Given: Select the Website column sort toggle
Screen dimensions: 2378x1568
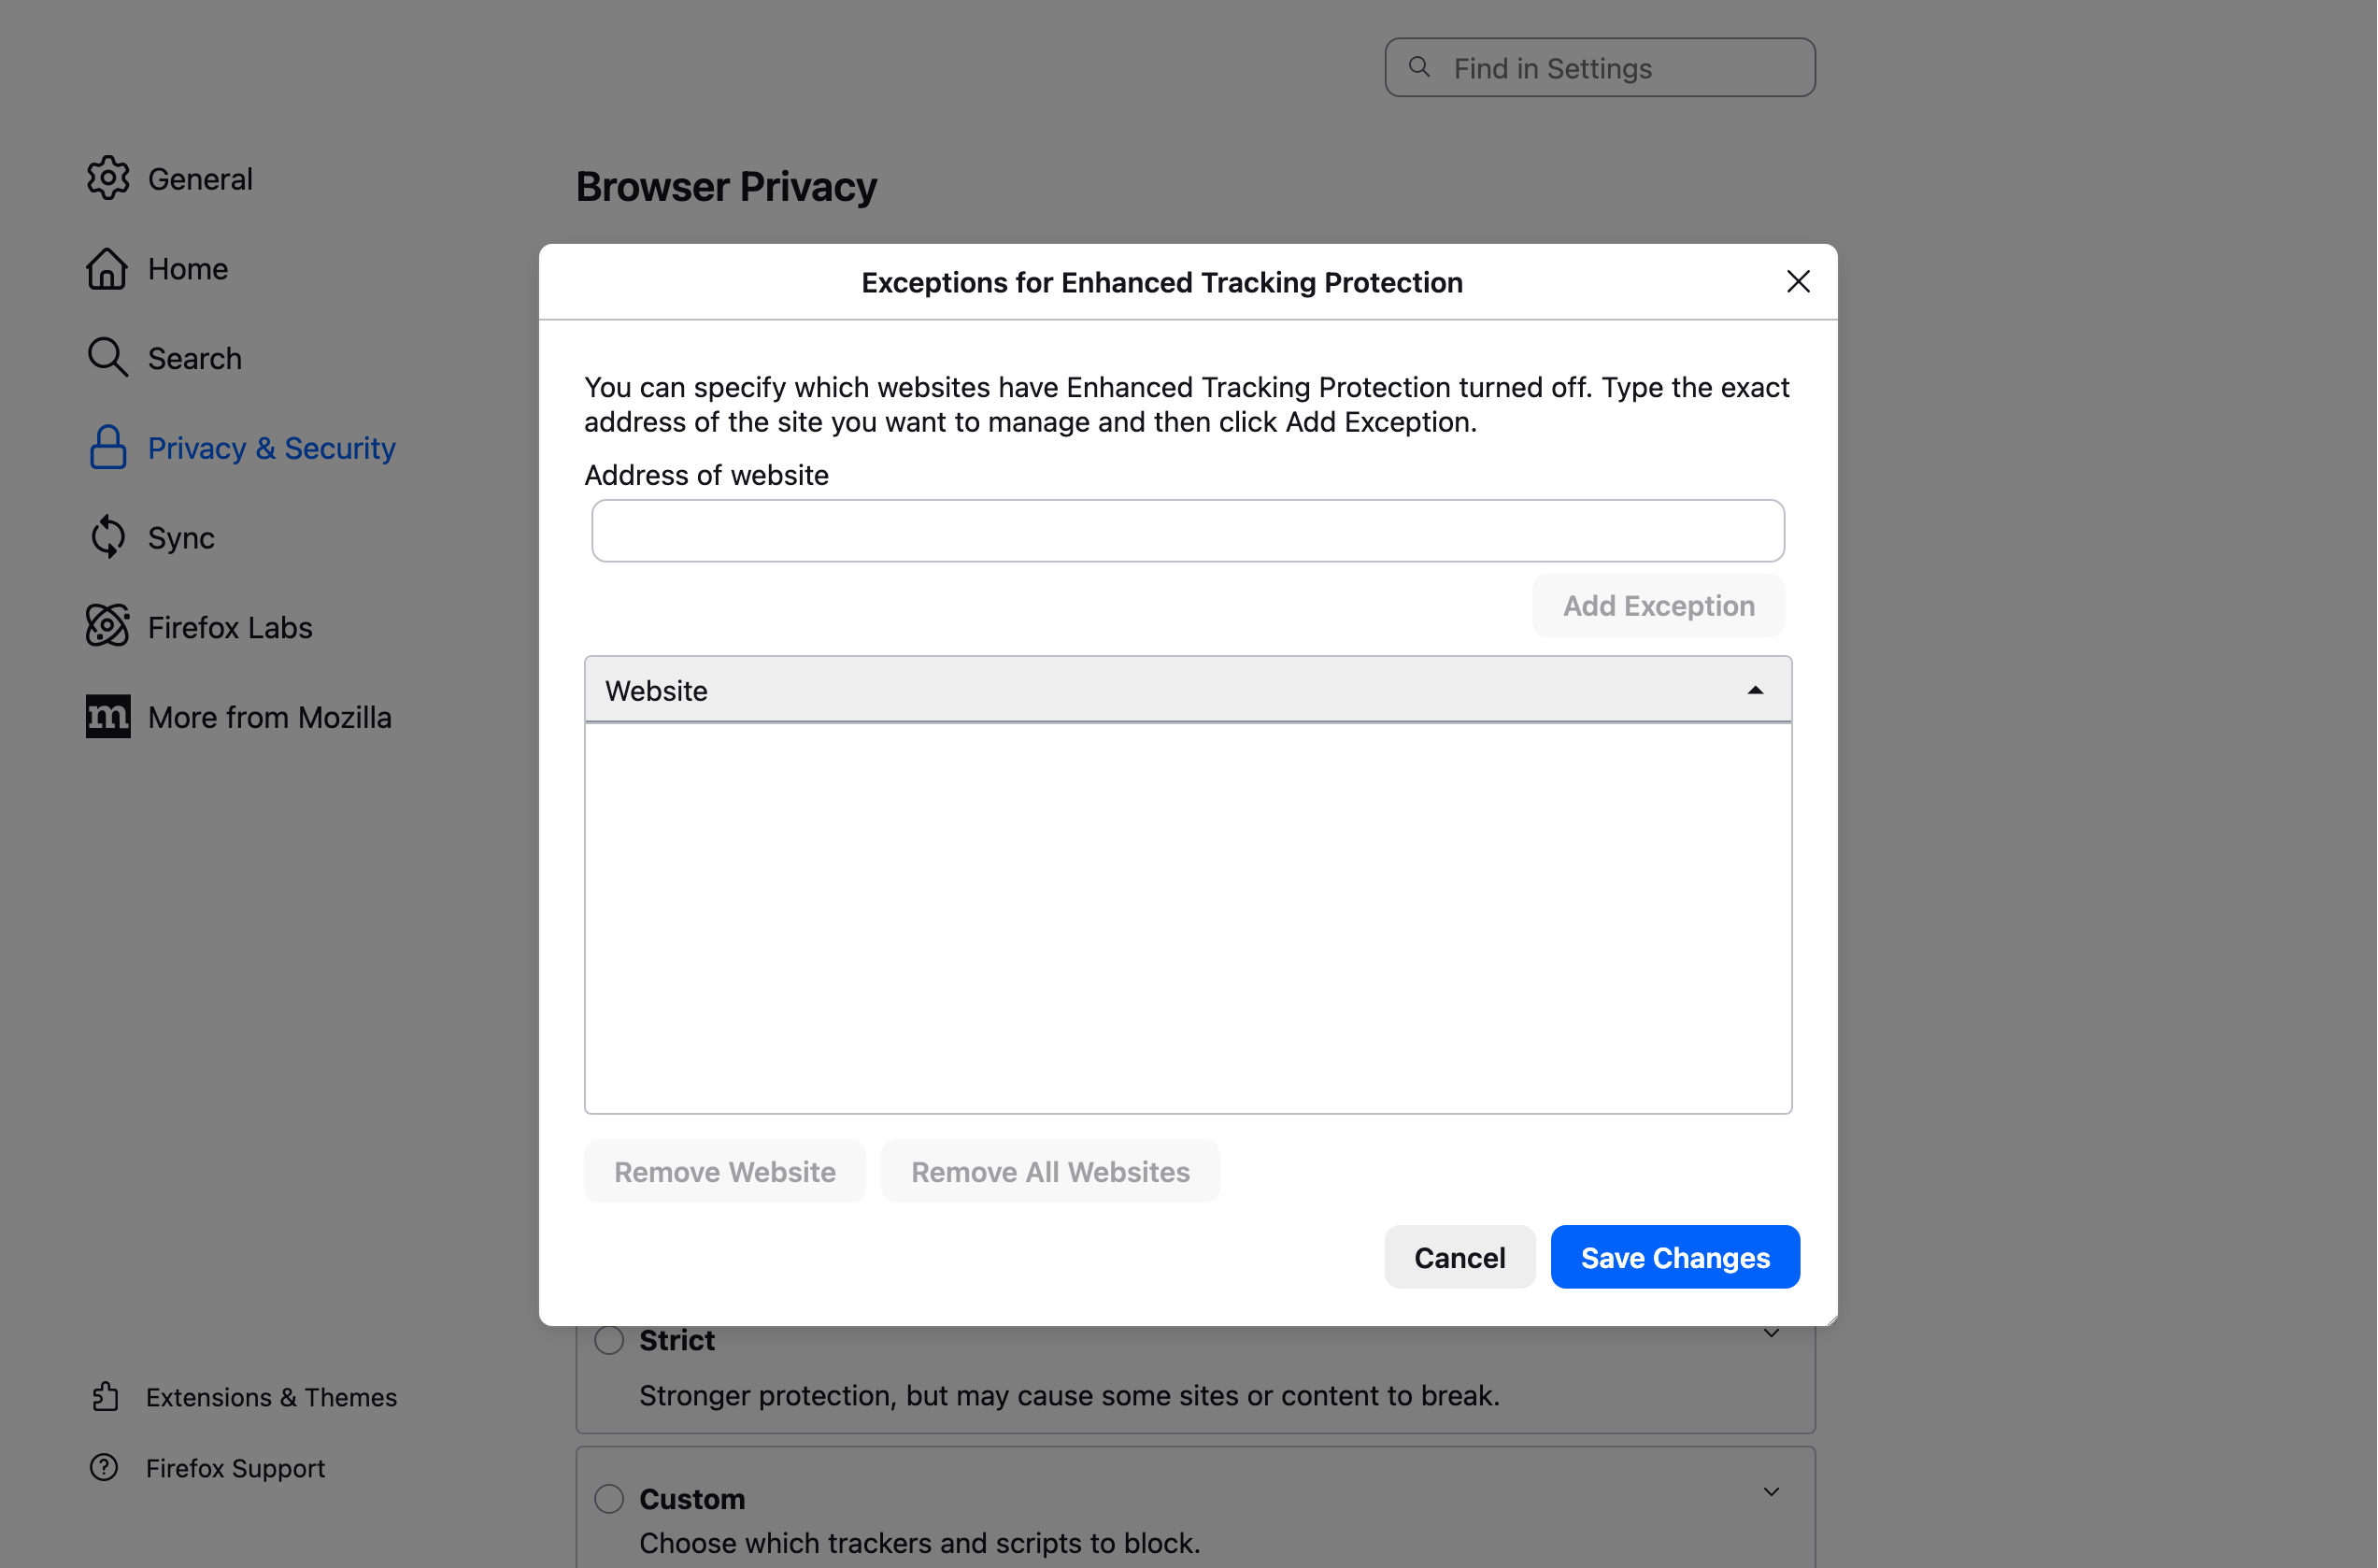Looking at the screenshot, I should coord(1755,689).
